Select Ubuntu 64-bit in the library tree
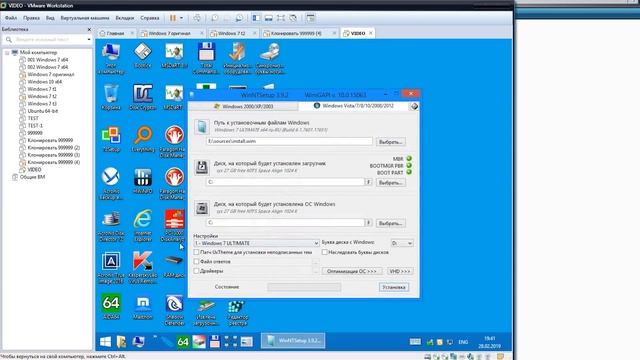The width and height of the screenshot is (640, 360). (x=42, y=111)
